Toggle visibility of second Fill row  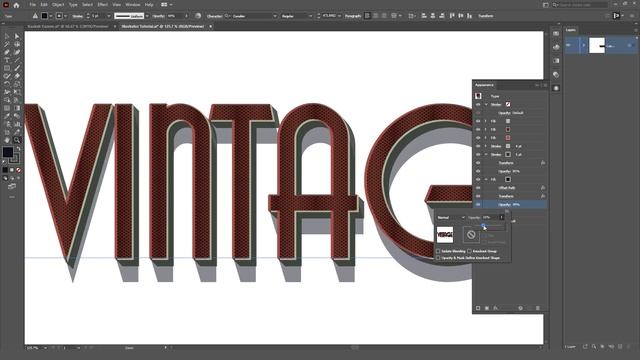(x=478, y=129)
